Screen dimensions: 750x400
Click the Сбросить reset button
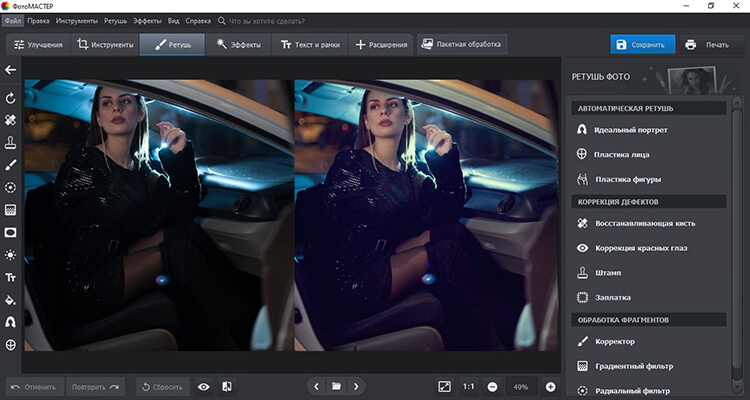(160, 386)
